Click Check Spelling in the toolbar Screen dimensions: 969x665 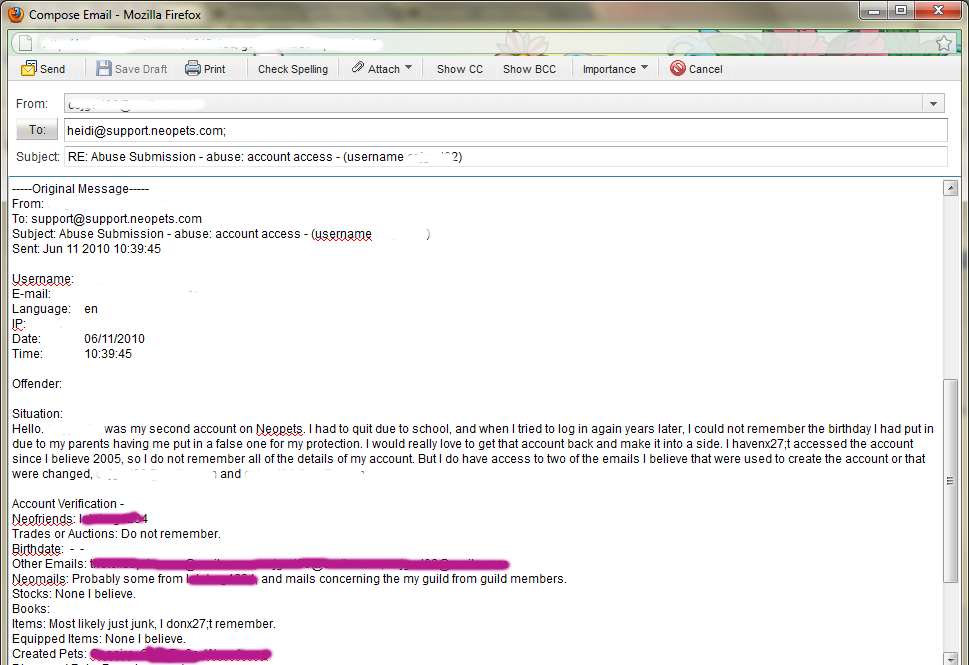[x=293, y=69]
